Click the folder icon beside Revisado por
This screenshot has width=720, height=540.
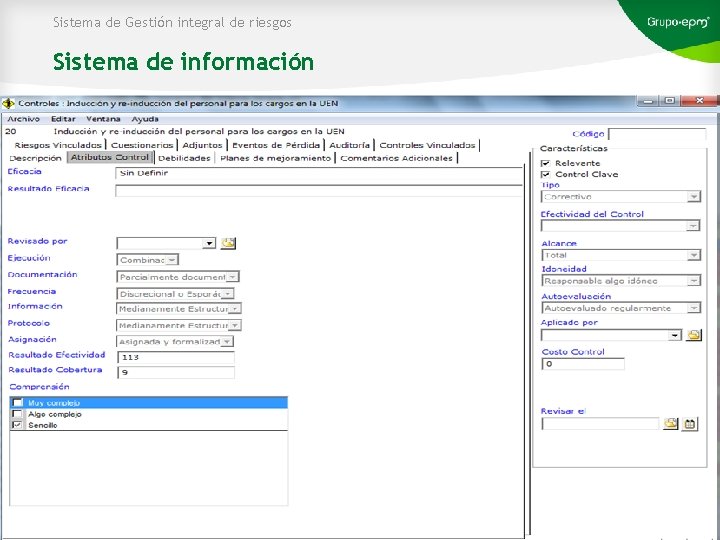click(228, 243)
